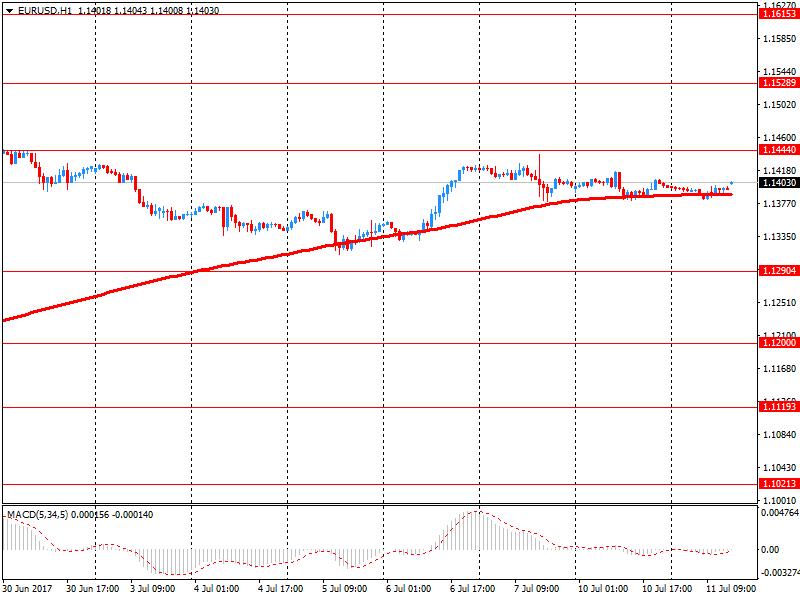This screenshot has width=800, height=600.
Task: Select the MACD scale value 0.00
Action: (x=769, y=550)
